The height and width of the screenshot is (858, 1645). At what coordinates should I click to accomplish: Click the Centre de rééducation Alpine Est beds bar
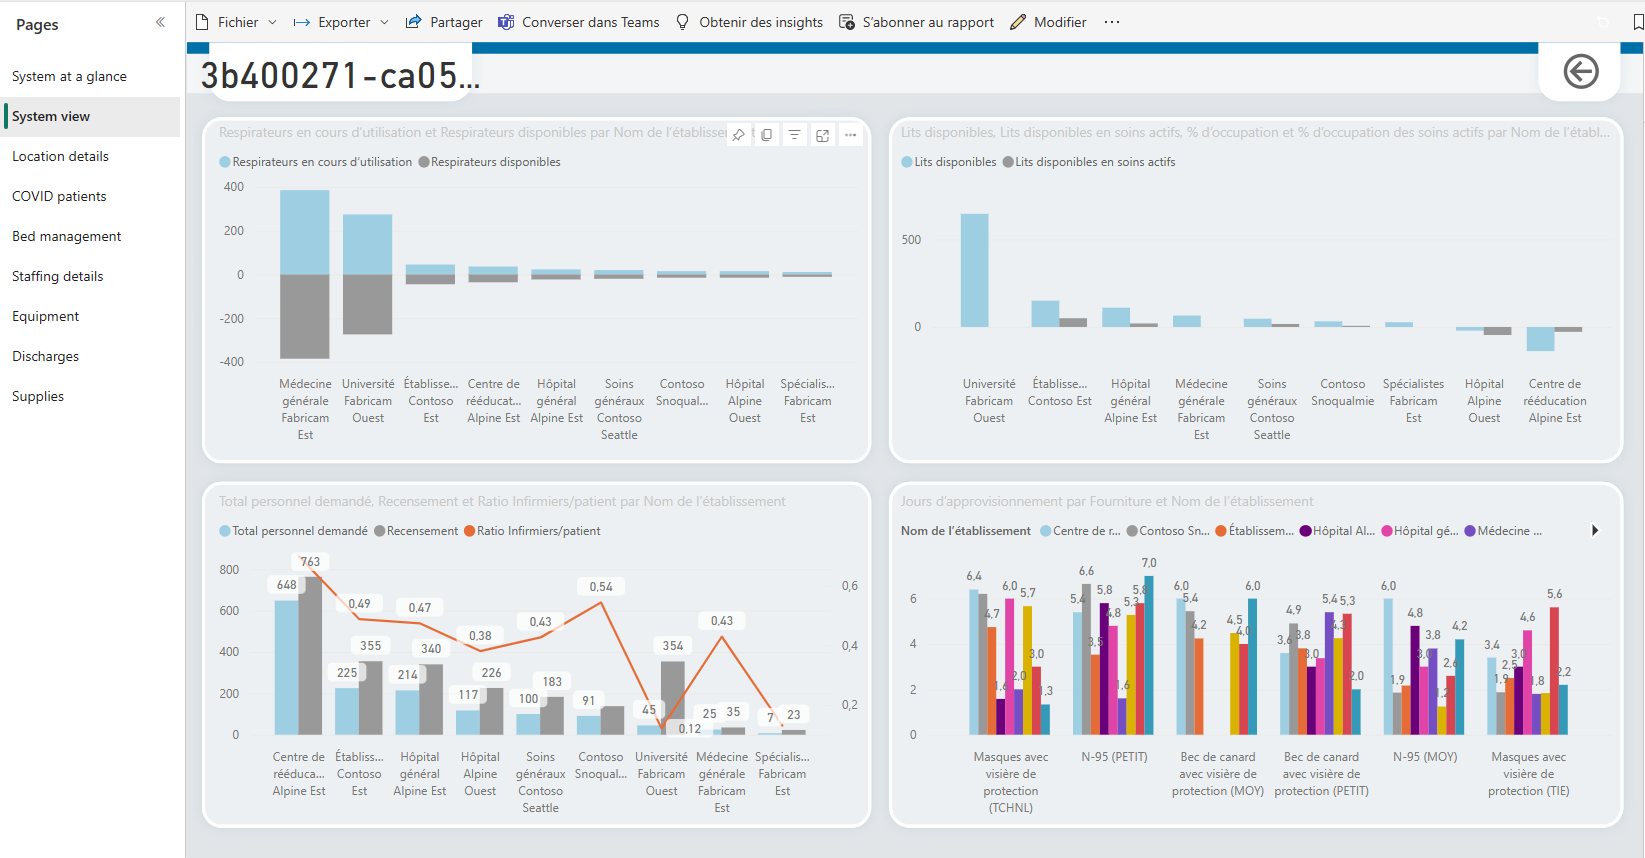(x=1541, y=339)
